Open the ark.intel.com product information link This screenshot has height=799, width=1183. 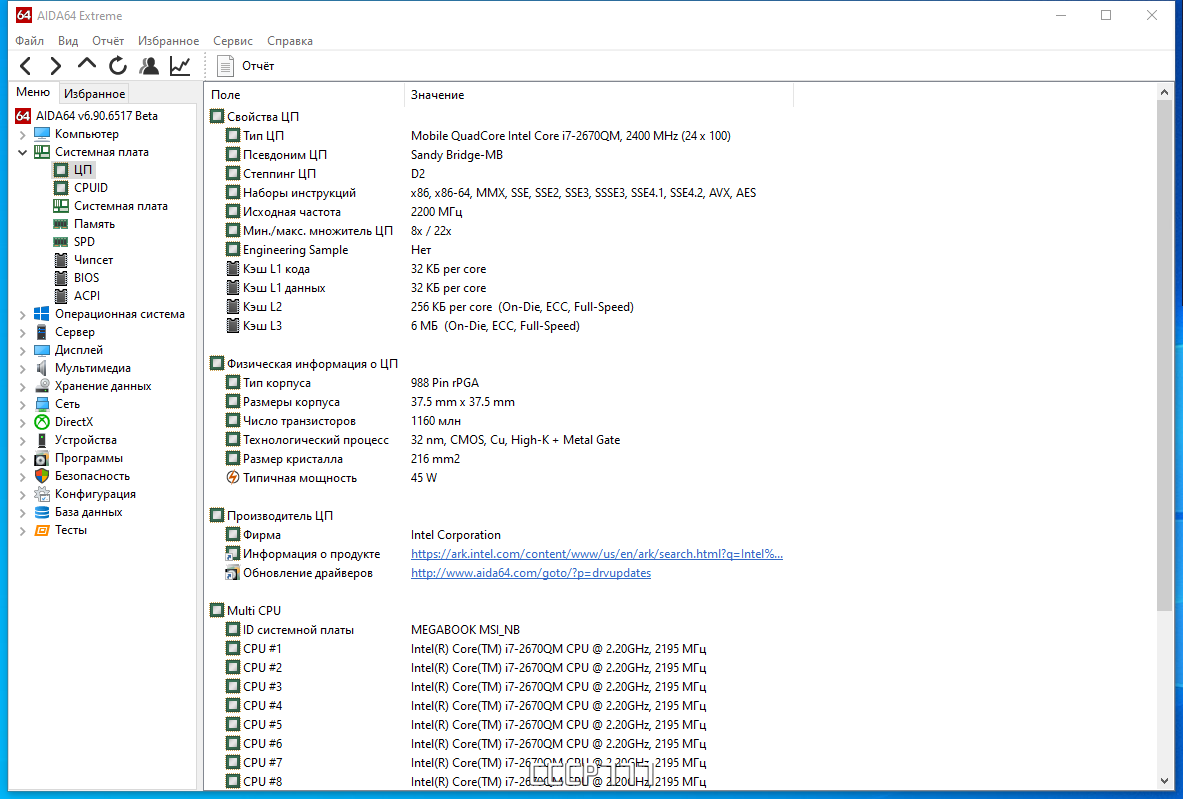click(x=597, y=554)
